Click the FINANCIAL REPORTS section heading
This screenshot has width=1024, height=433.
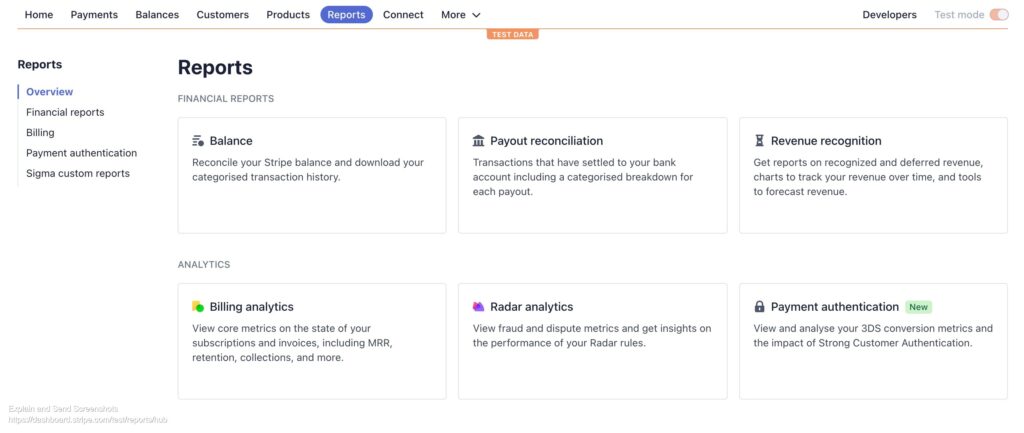coord(226,99)
